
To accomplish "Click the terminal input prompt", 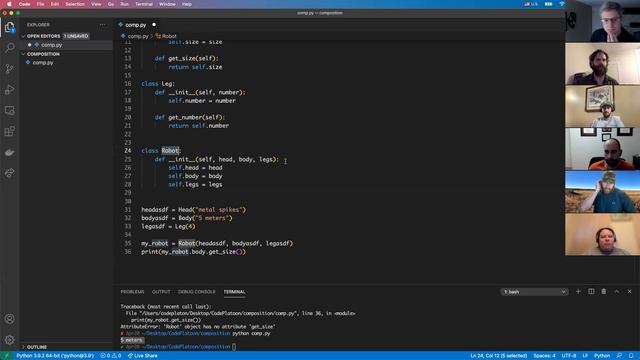I will [234, 347].
